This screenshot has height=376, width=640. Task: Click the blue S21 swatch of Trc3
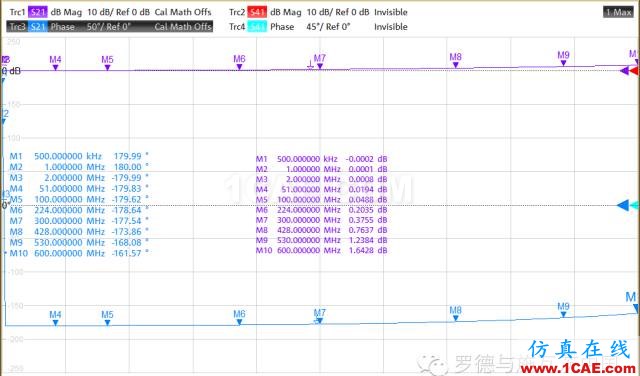[x=38, y=27]
